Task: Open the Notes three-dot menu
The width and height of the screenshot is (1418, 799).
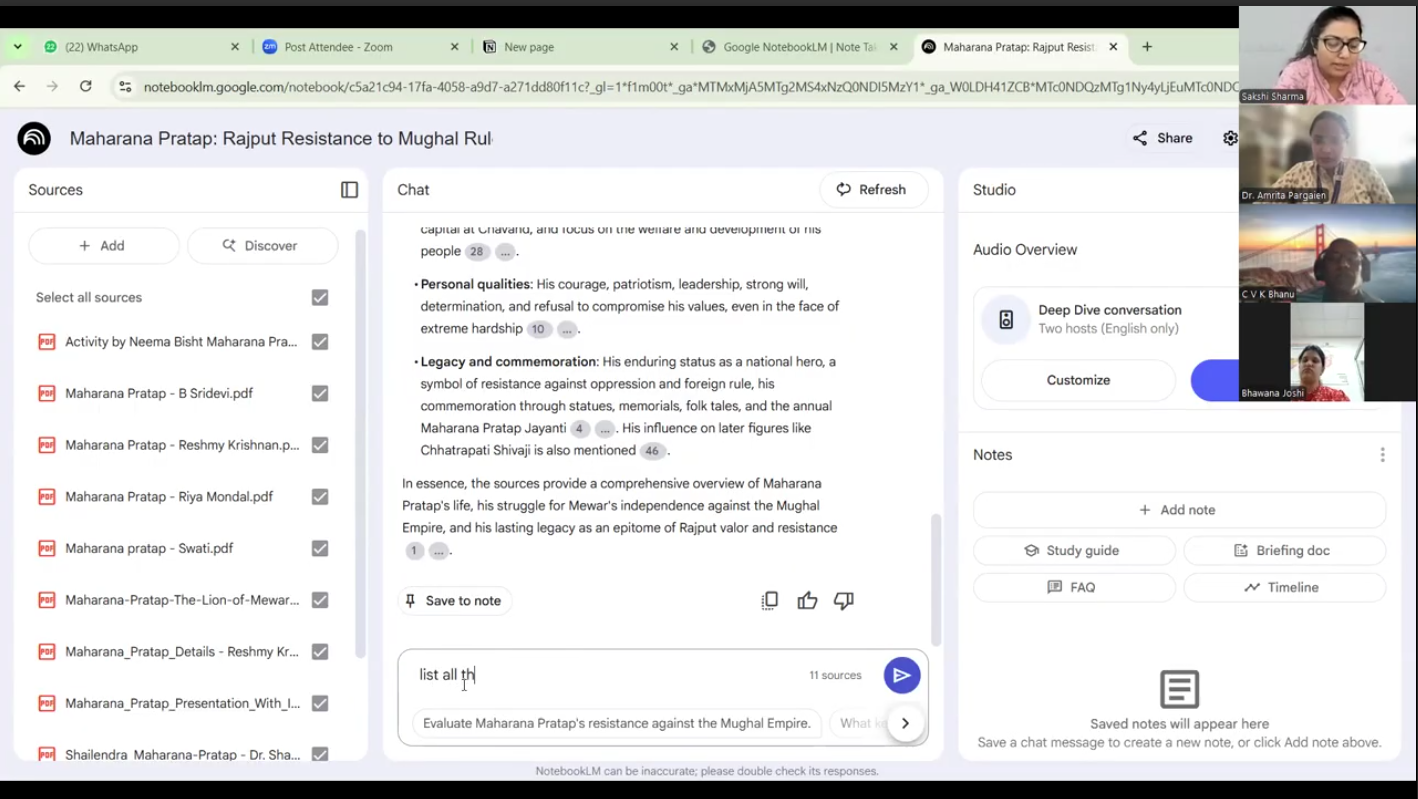Action: coord(1382,455)
